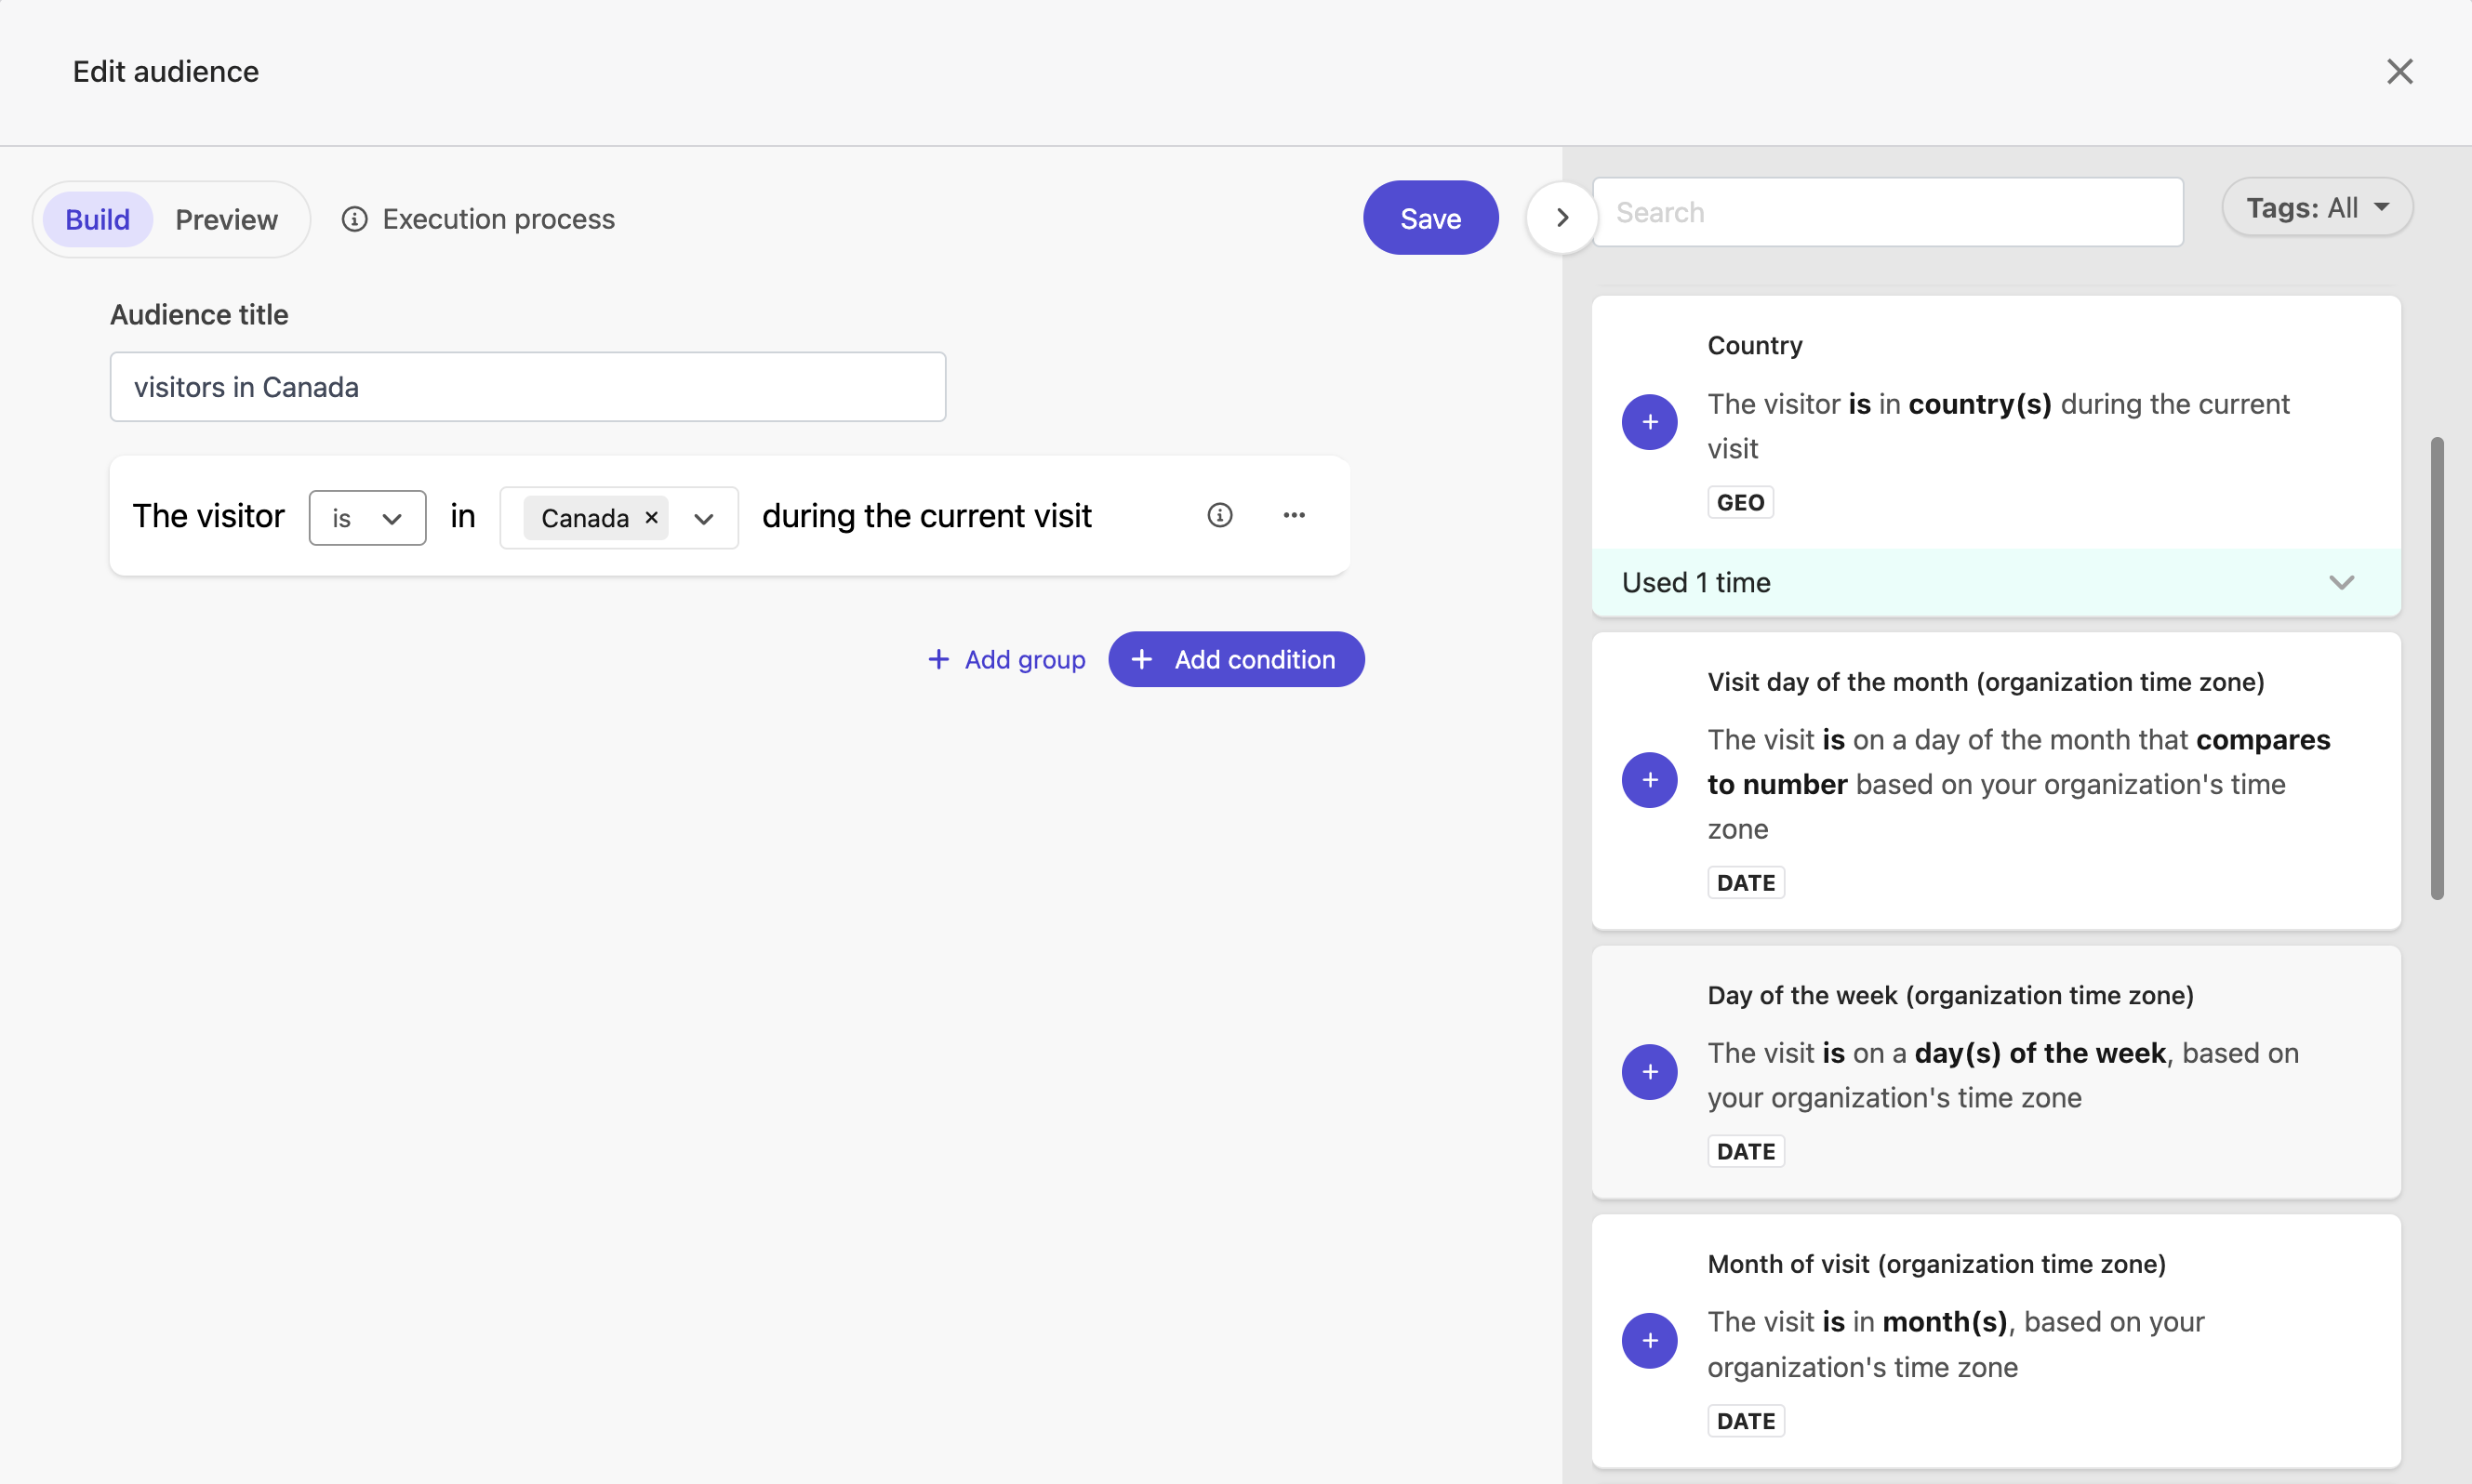Add the Month of visit condition
The height and width of the screenshot is (1484, 2472).
1649,1340
